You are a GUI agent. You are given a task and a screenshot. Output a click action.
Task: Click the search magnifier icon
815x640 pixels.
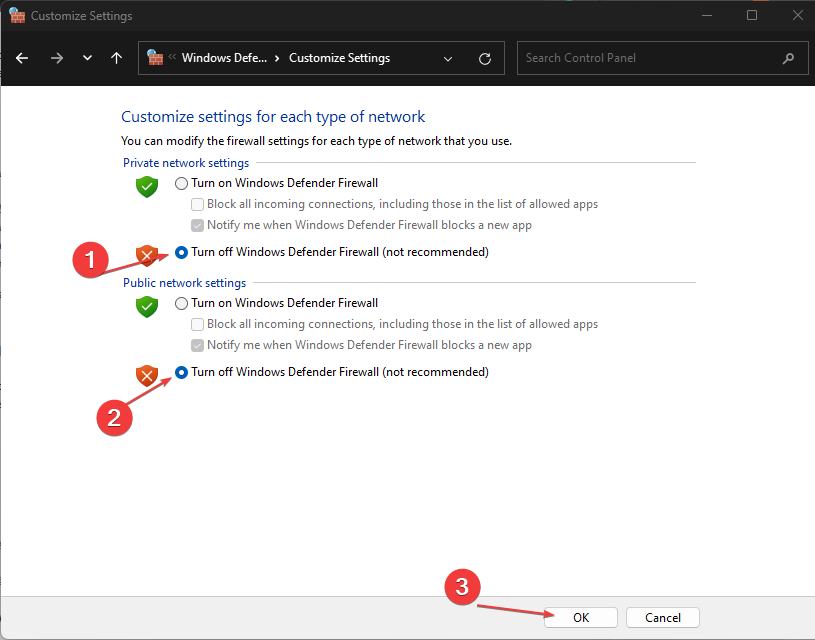(789, 58)
